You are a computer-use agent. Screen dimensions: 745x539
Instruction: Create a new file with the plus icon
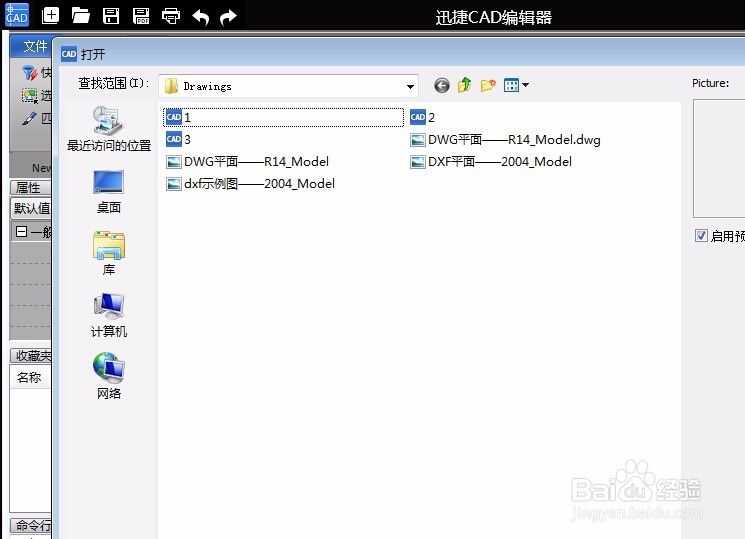50,16
